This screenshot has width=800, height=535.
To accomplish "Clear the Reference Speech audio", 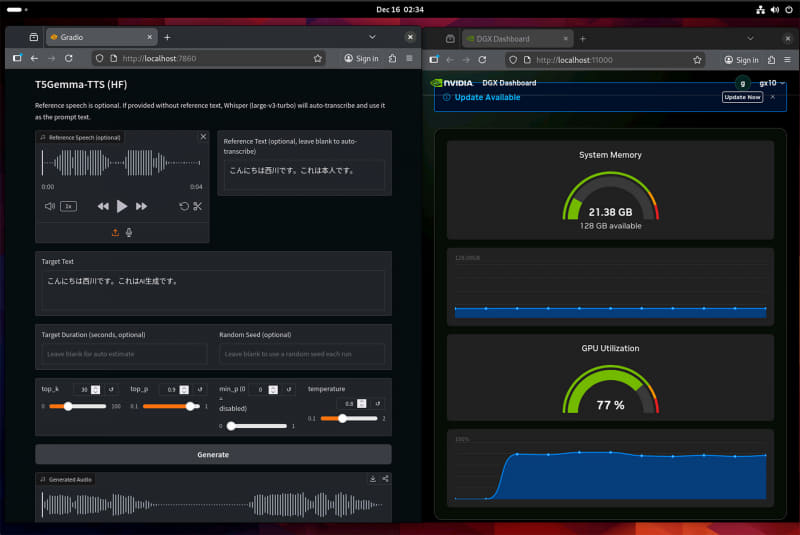I will point(203,137).
